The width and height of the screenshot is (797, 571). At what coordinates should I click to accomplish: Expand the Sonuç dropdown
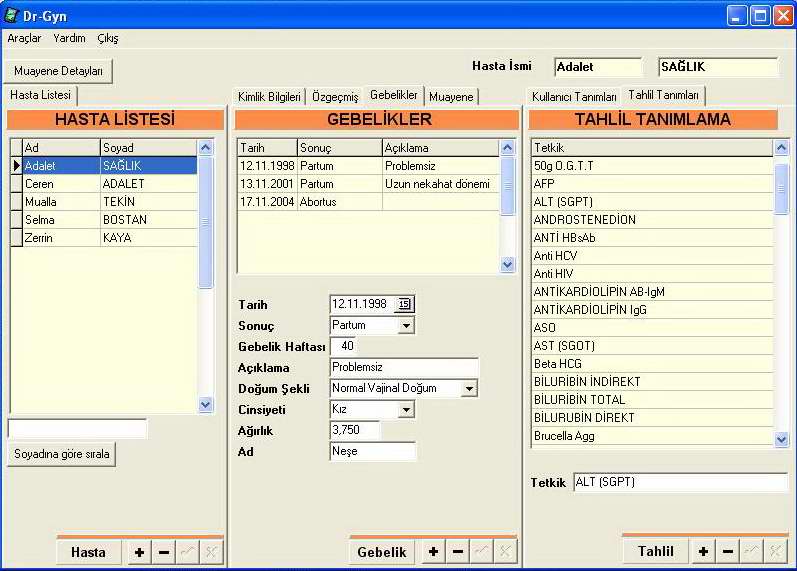click(405, 326)
